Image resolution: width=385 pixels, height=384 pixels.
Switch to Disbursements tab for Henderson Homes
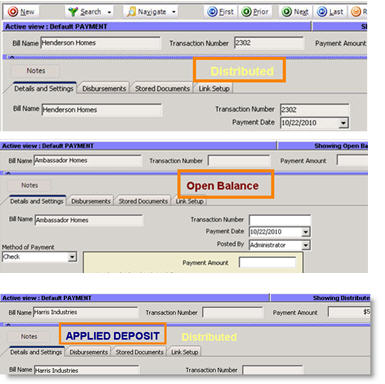[104, 89]
